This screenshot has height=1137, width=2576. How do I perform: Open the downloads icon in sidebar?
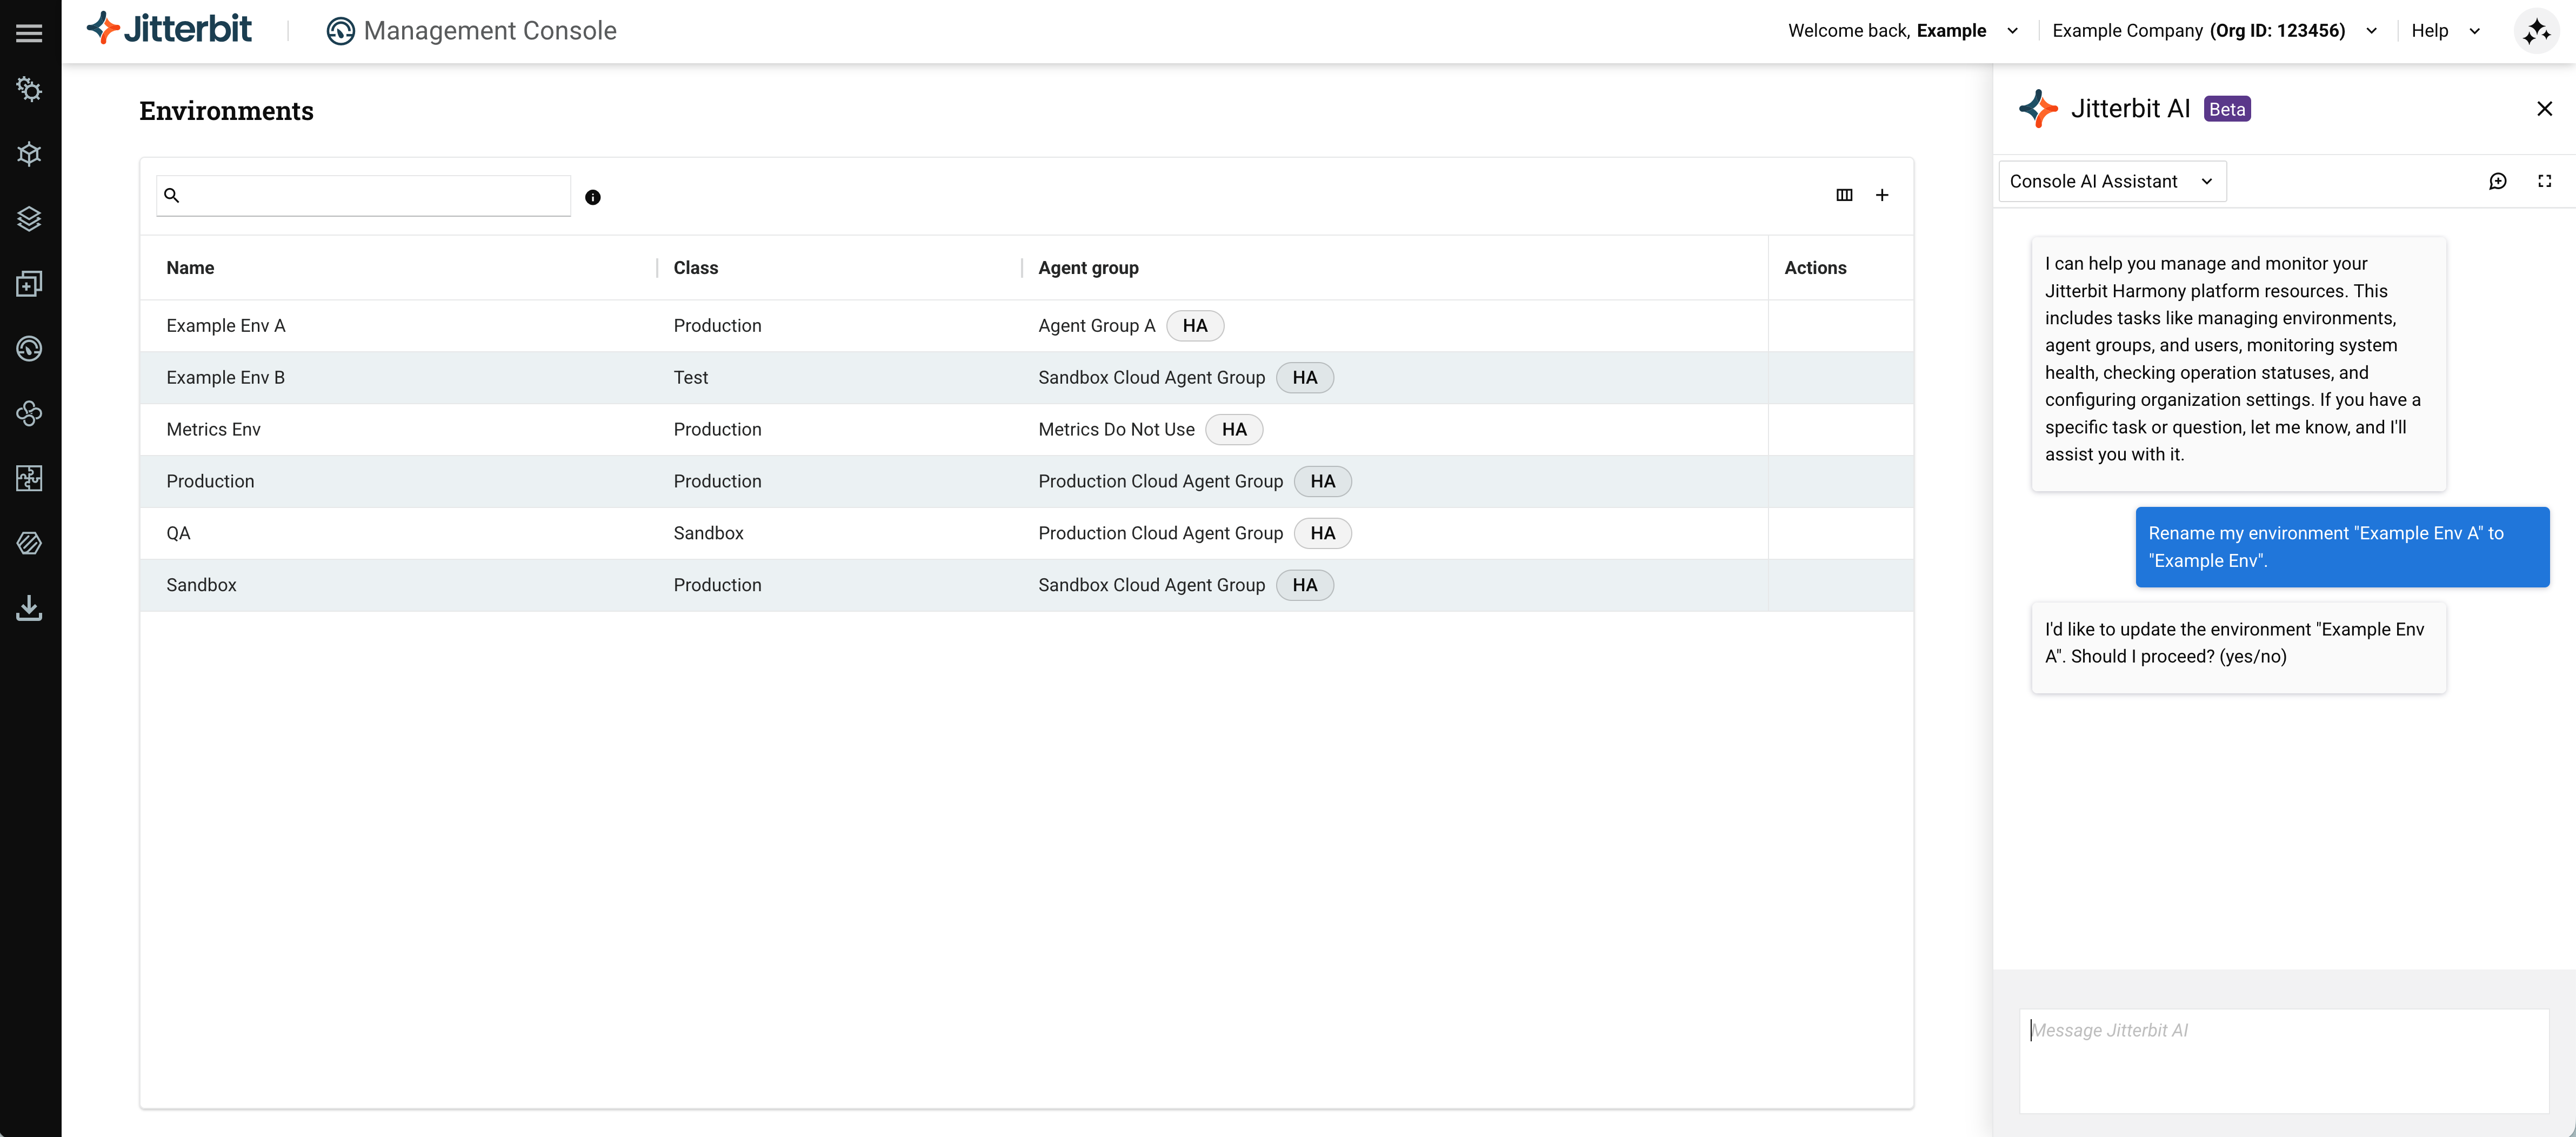29,608
